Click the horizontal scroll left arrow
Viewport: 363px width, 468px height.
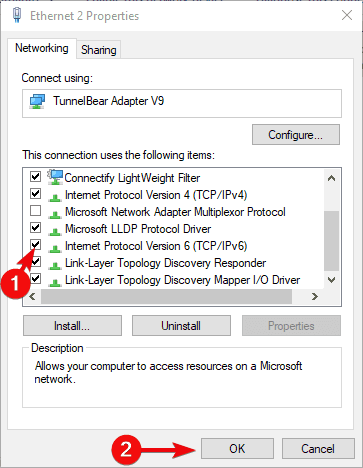point(32,296)
